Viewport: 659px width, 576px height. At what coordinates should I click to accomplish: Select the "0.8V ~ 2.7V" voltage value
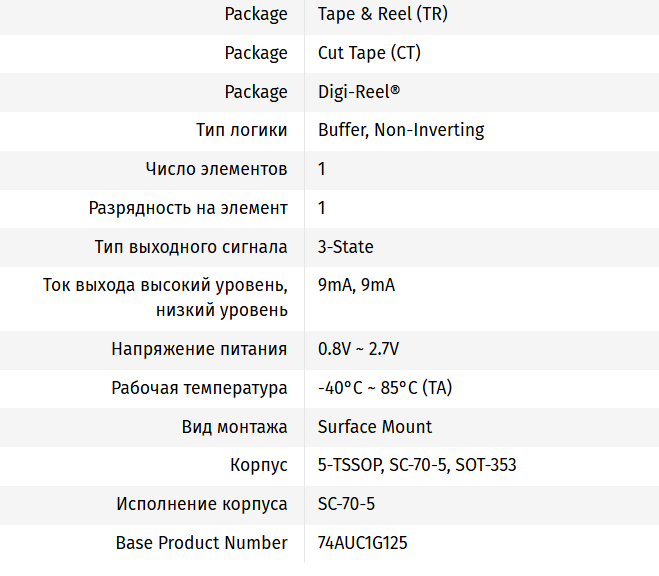coord(358,349)
